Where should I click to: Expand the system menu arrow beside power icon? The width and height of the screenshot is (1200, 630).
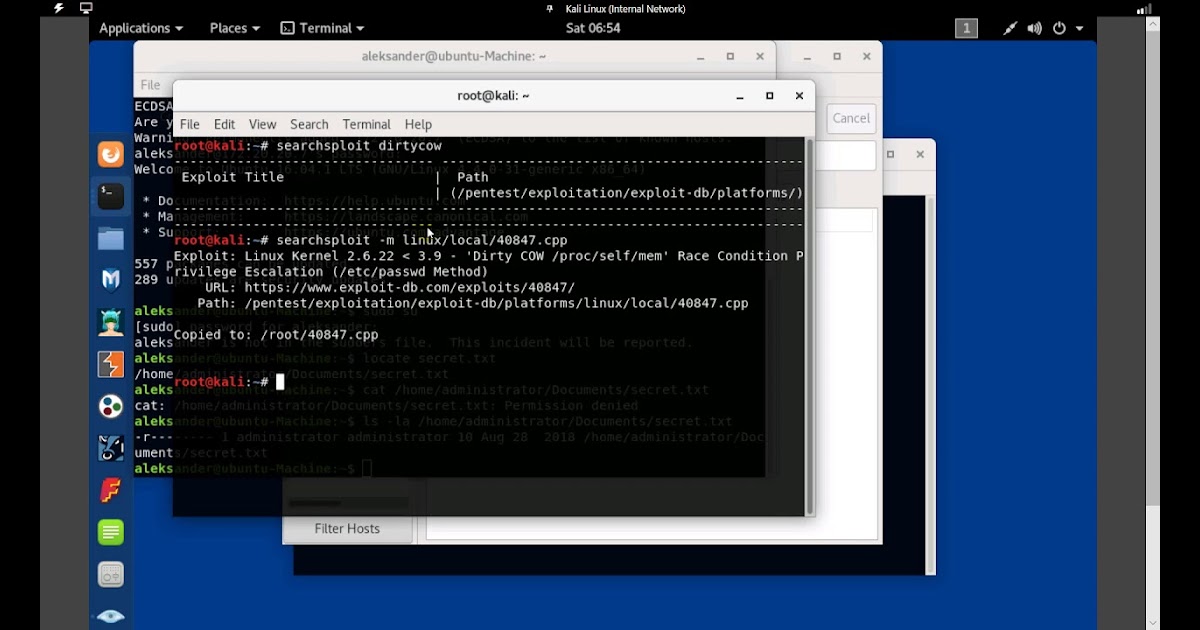pos(1080,28)
